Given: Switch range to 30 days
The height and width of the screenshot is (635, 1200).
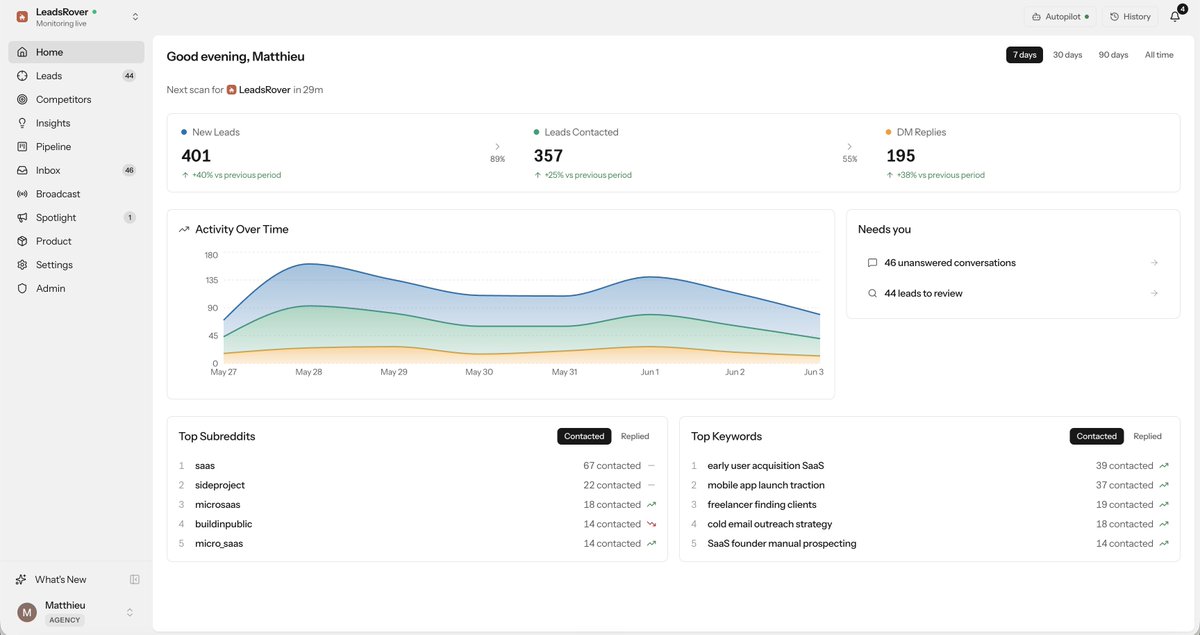Looking at the screenshot, I should [x=1067, y=55].
